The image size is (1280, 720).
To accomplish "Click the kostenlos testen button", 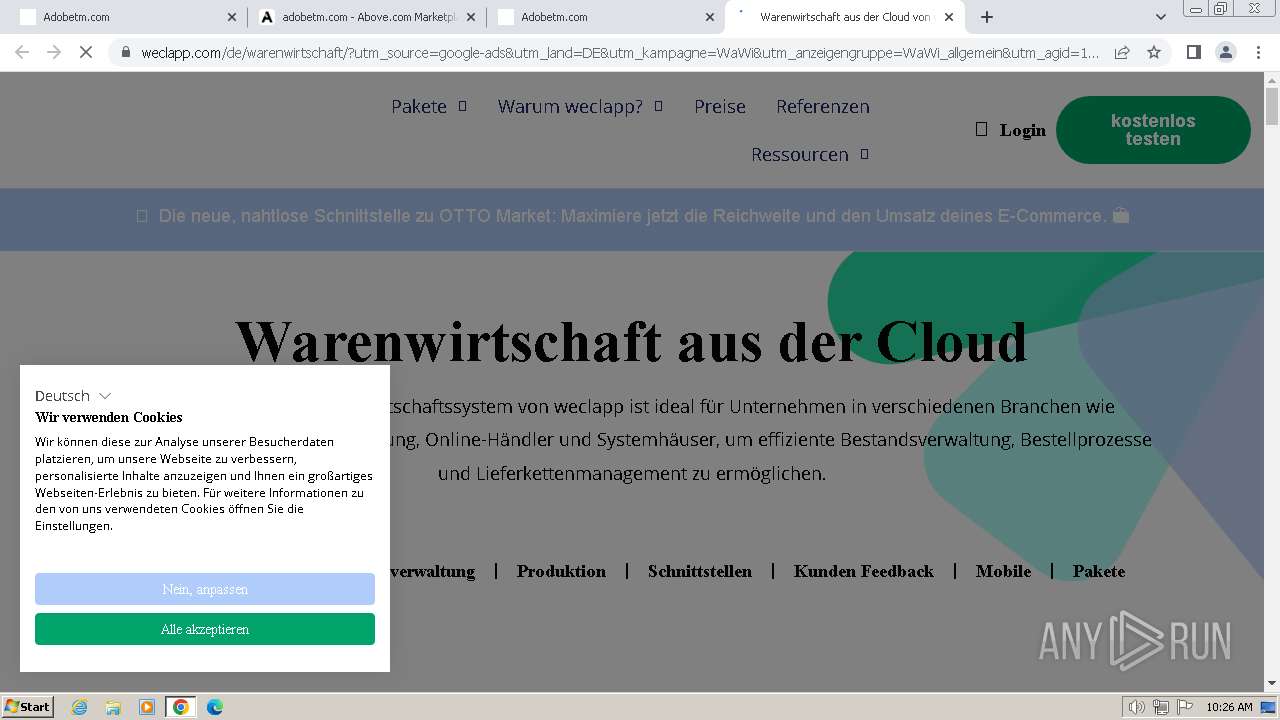I will point(1153,130).
